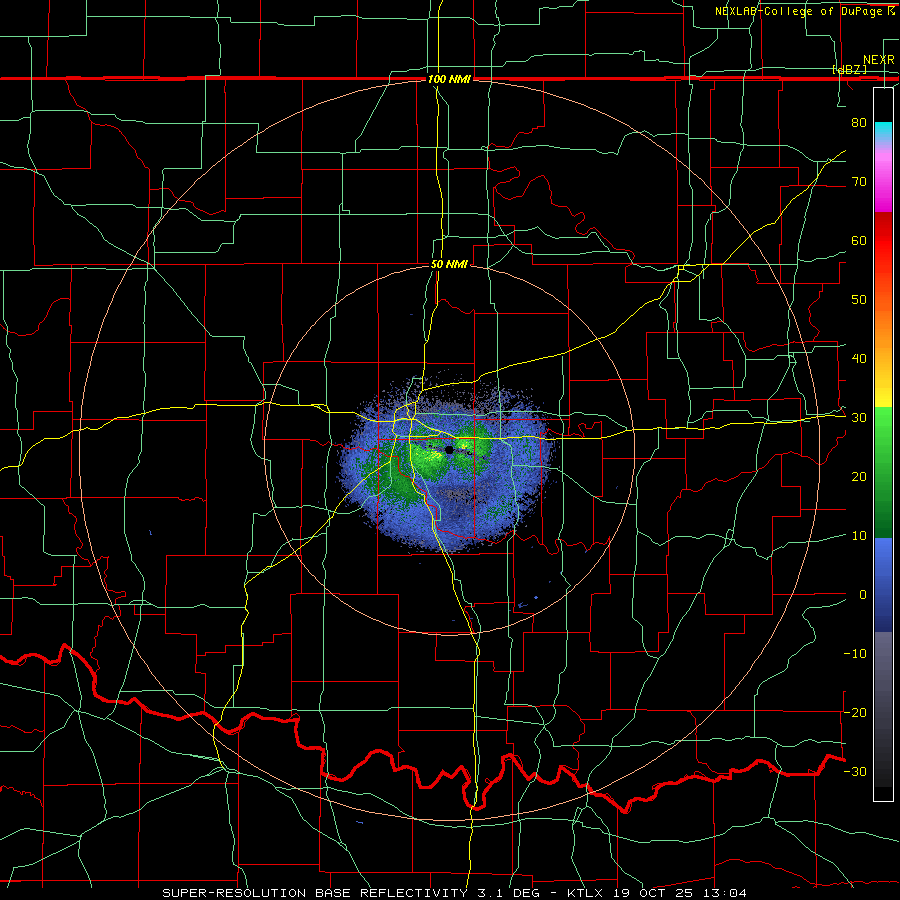
Task: Click the NEXR label above the color scale
Action: (878, 60)
